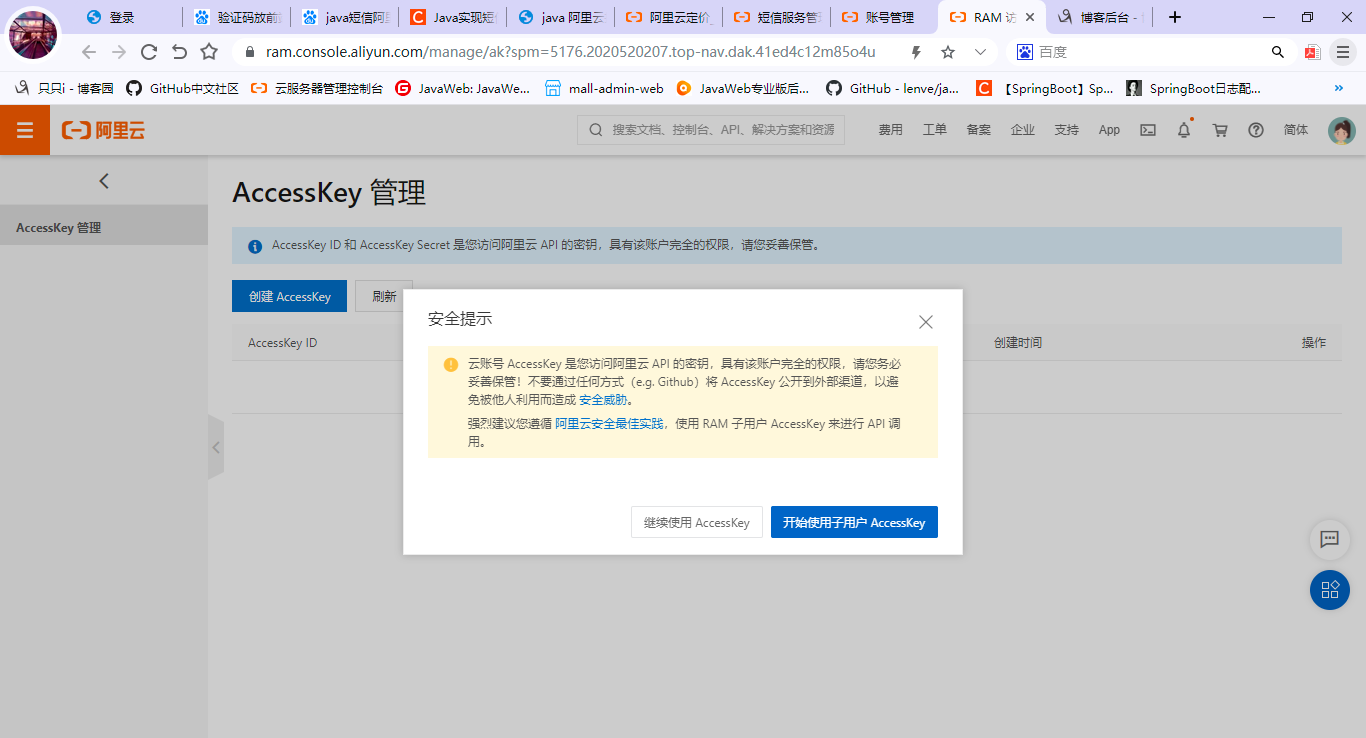Screen dimensions: 1366x738
Task: Click 开始使用子用户 AccessKey button
Action: pos(854,522)
